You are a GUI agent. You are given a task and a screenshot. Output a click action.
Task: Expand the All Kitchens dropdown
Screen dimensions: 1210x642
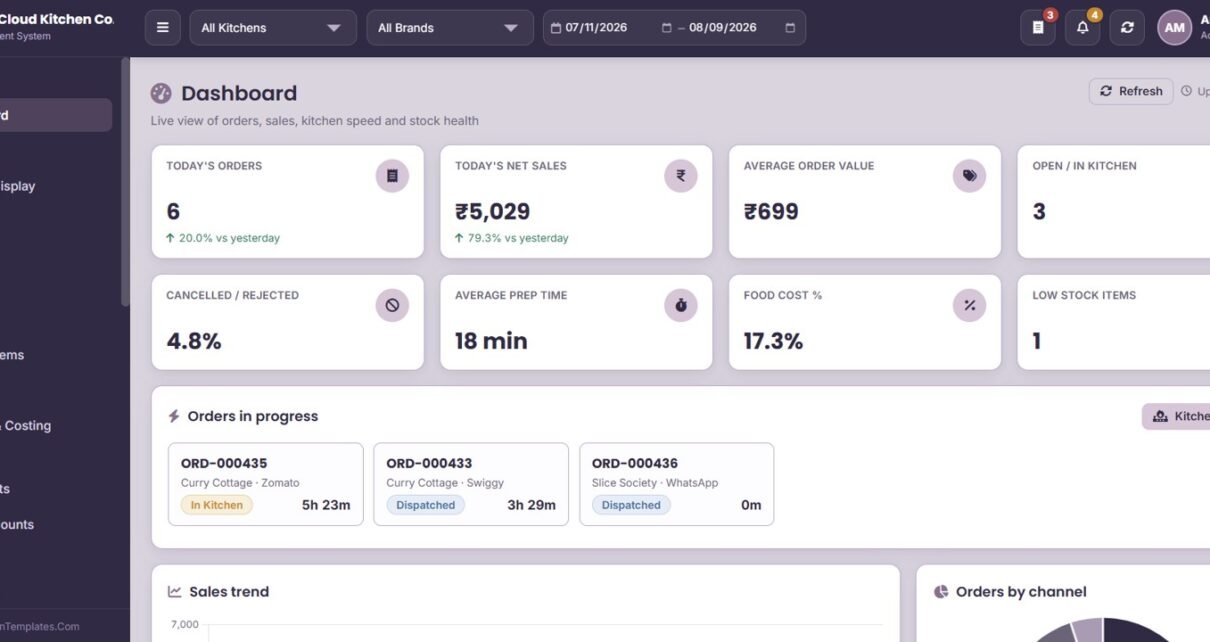point(273,28)
